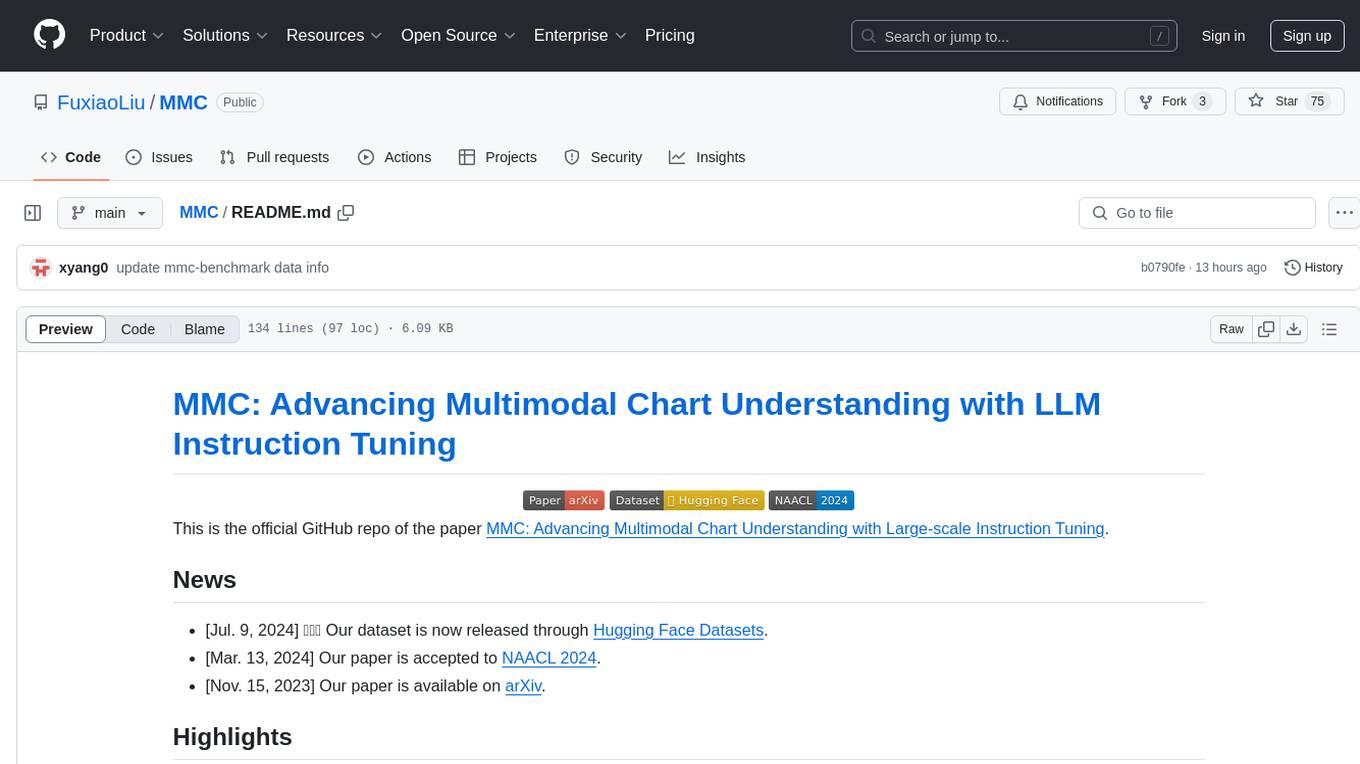Open the MMC repository name link

tap(184, 102)
